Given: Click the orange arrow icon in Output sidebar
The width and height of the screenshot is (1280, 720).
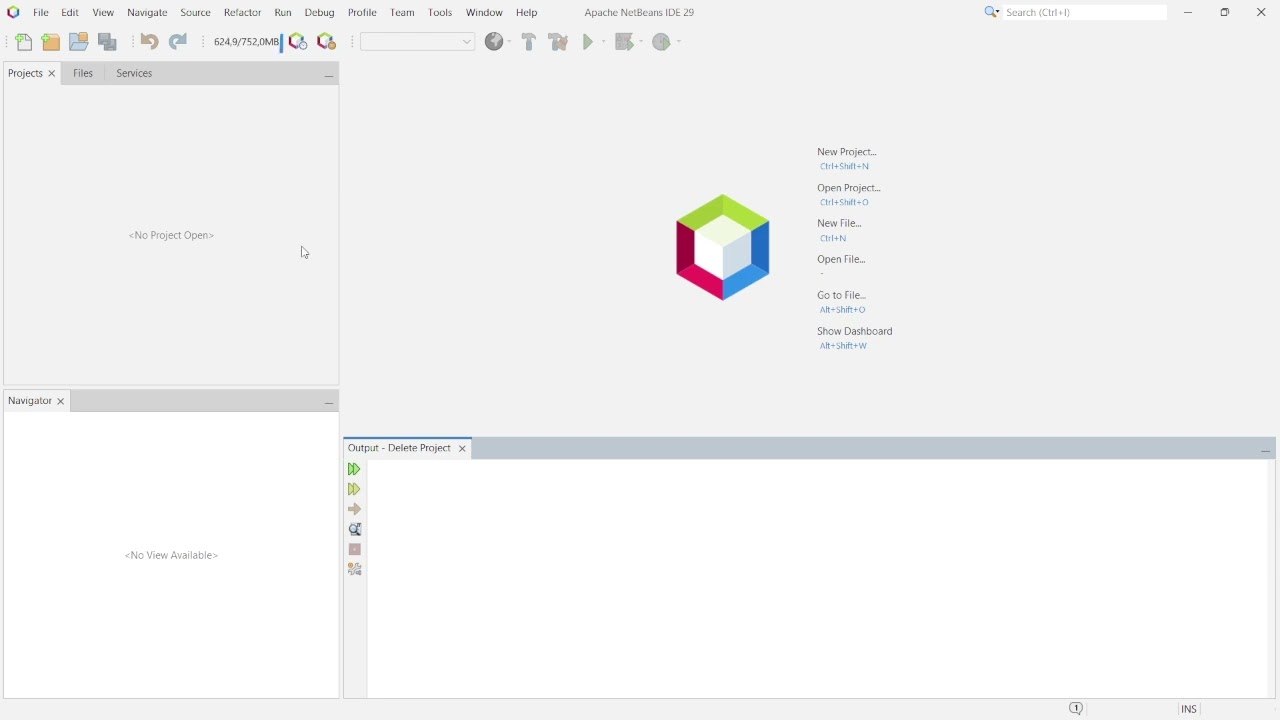Looking at the screenshot, I should (x=354, y=510).
